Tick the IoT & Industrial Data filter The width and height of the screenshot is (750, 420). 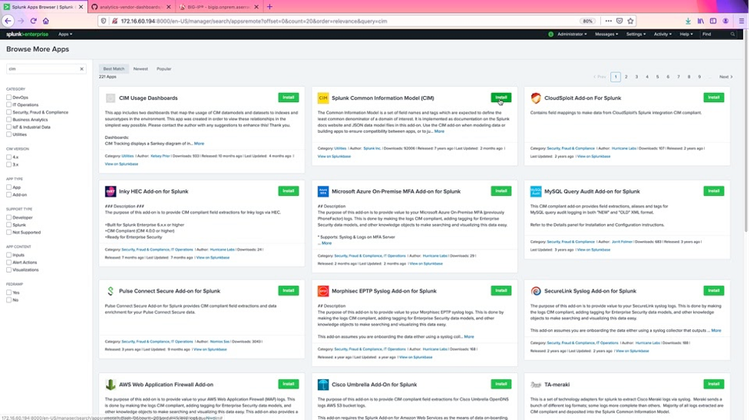click(9, 127)
